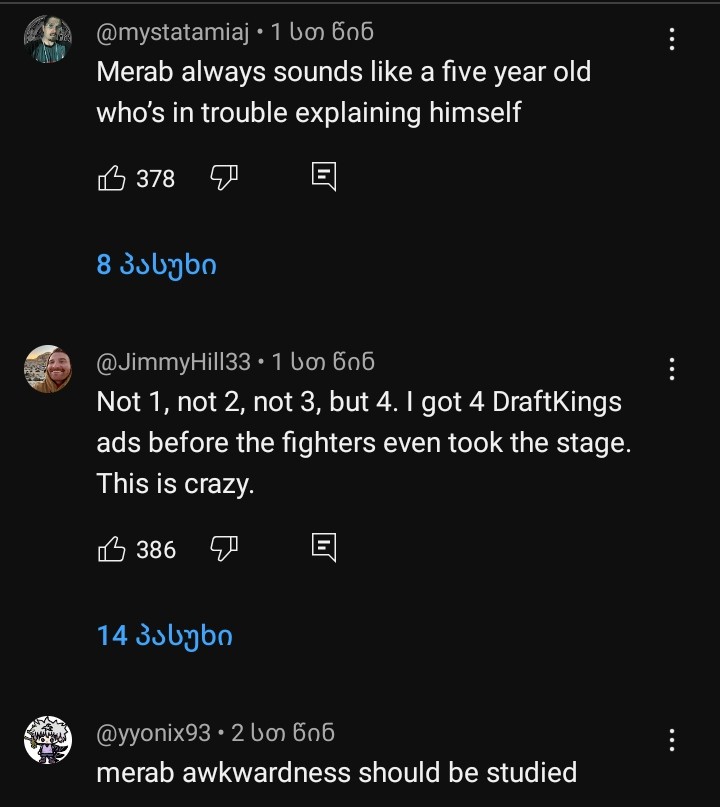
Task: Dislike the JimmyHill33 DraftKings comment
Action: pyautogui.click(x=222, y=549)
